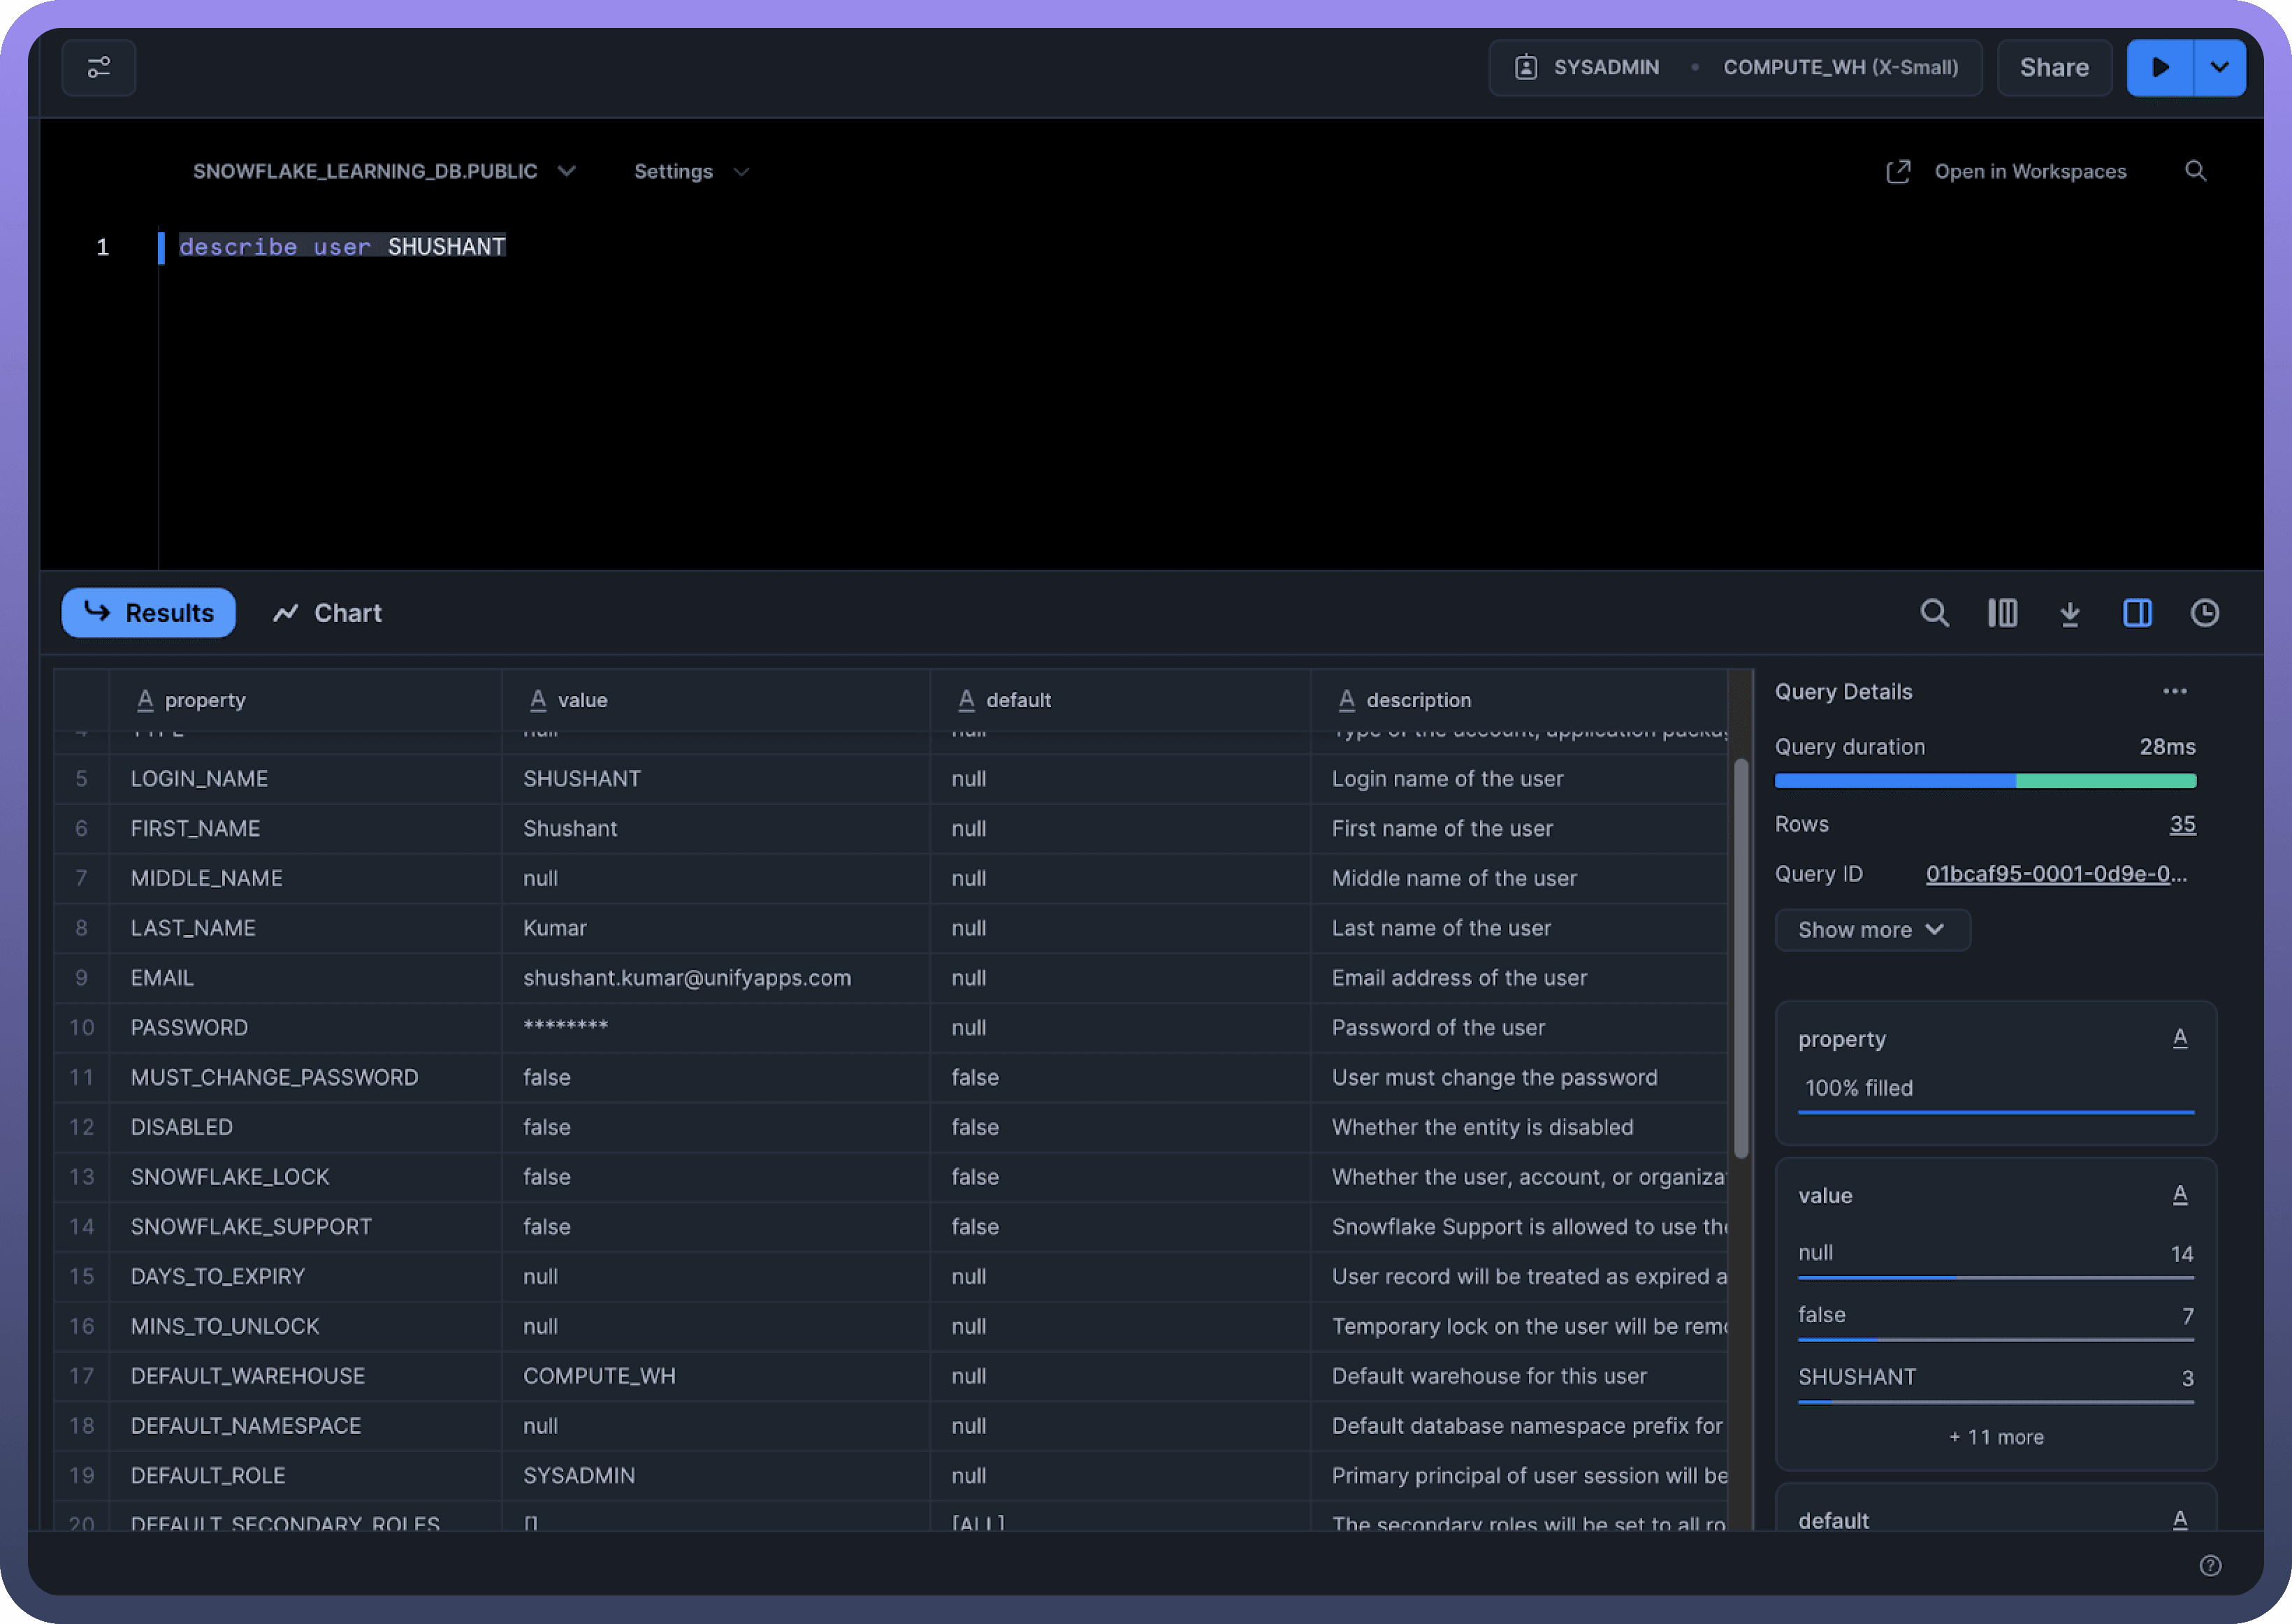Open Query Details three-dot menu
Screen dimensions: 2292x1624
[2174, 691]
